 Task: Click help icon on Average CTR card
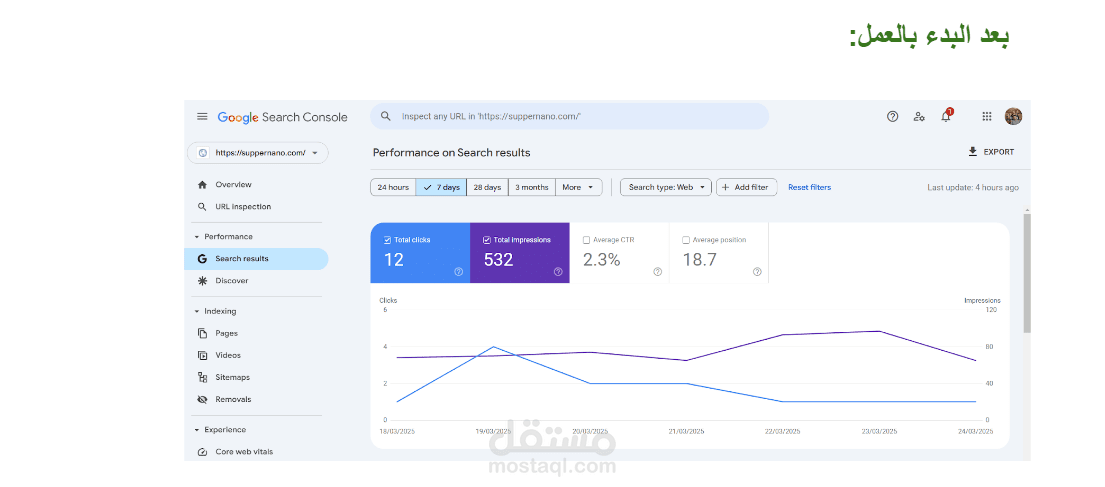click(658, 271)
